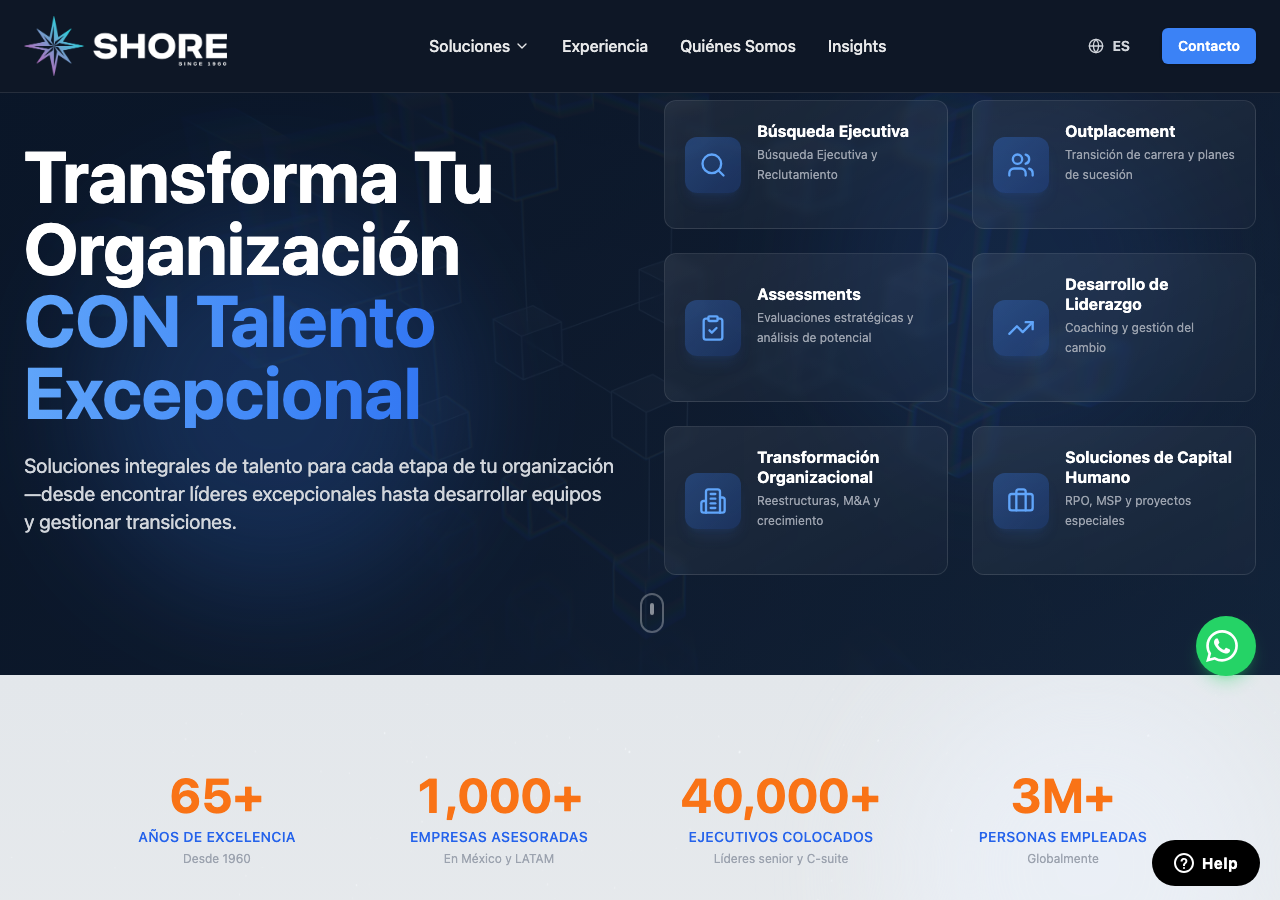Open the Outplacement card title
The image size is (1280, 900).
(x=1120, y=131)
